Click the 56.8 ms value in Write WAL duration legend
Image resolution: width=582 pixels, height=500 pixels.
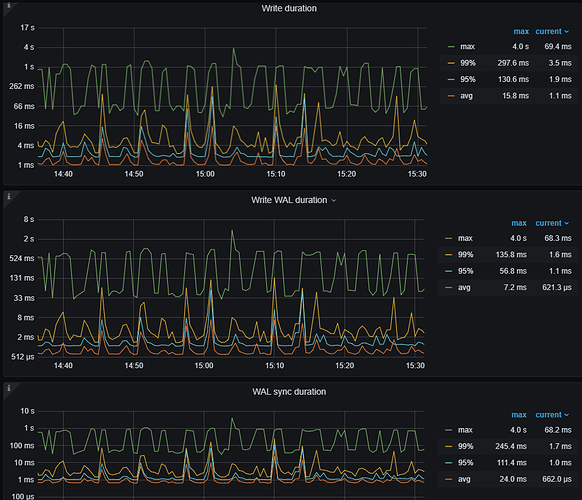click(513, 271)
